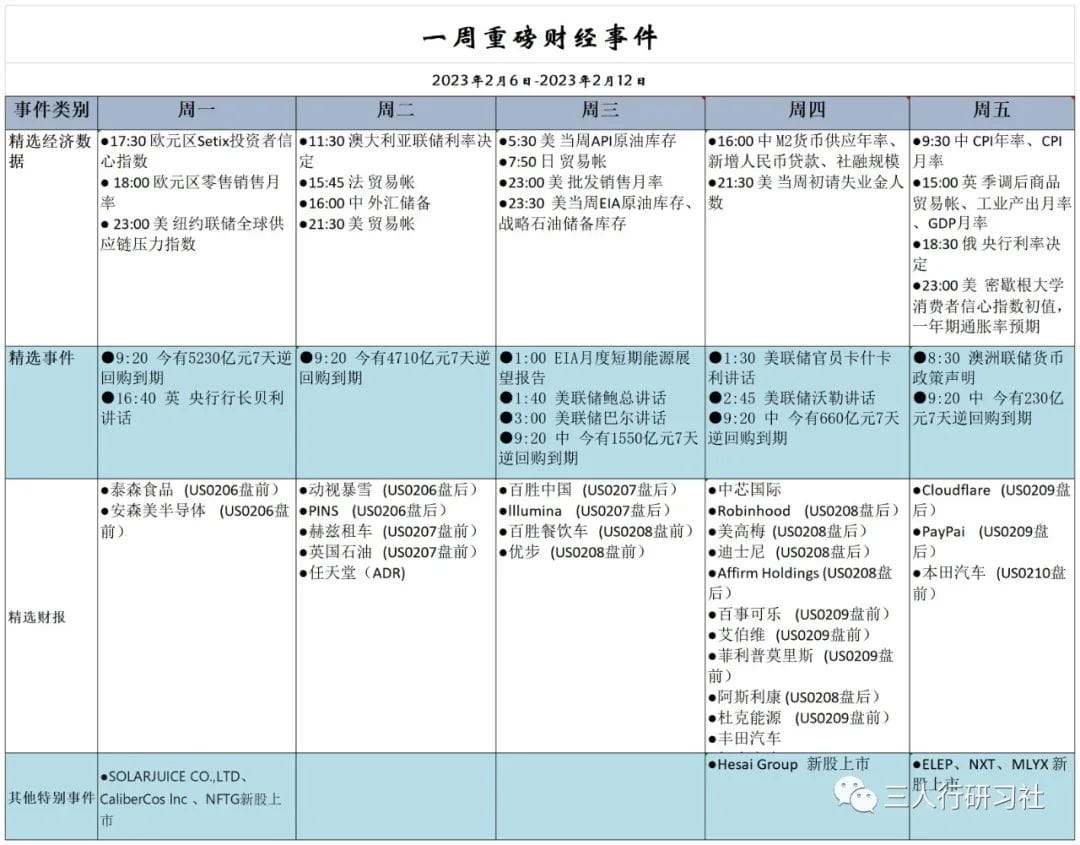
Task: Click 百胜中国 (US0207盘后)
Action: (x=589, y=490)
